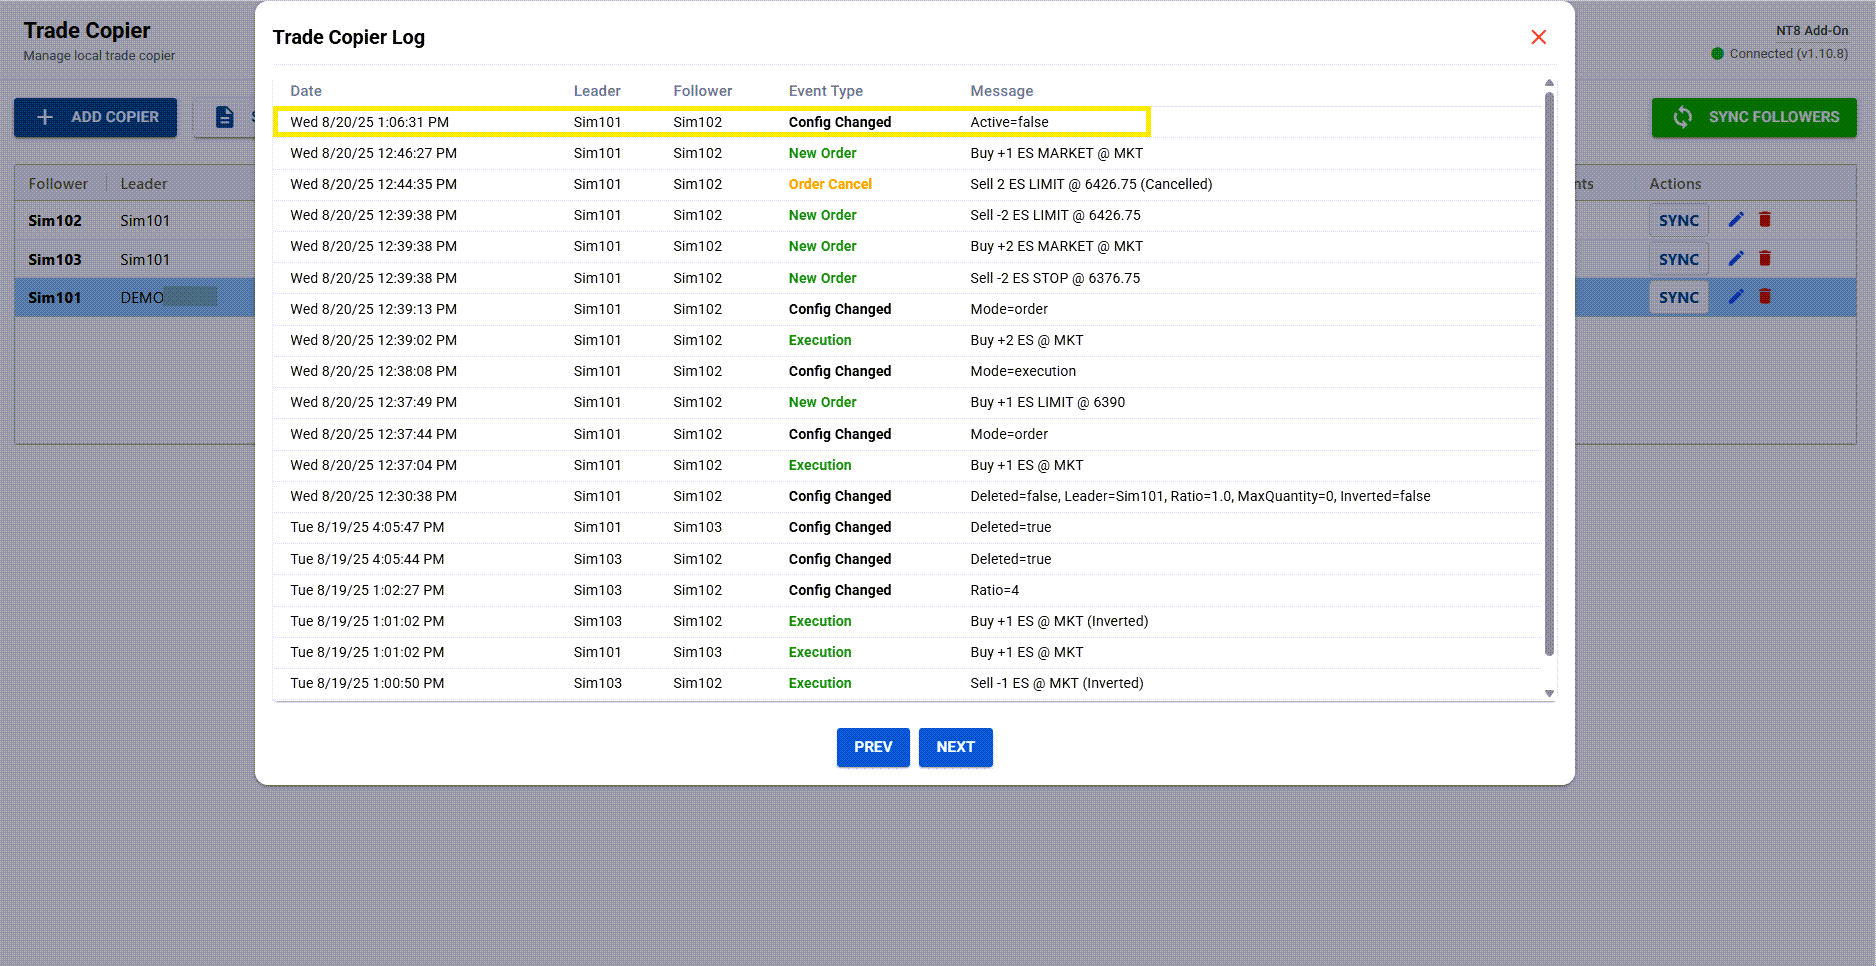This screenshot has height=966, width=1876.
Task: Click SYNC for the Sim101 row
Action: click(1678, 297)
